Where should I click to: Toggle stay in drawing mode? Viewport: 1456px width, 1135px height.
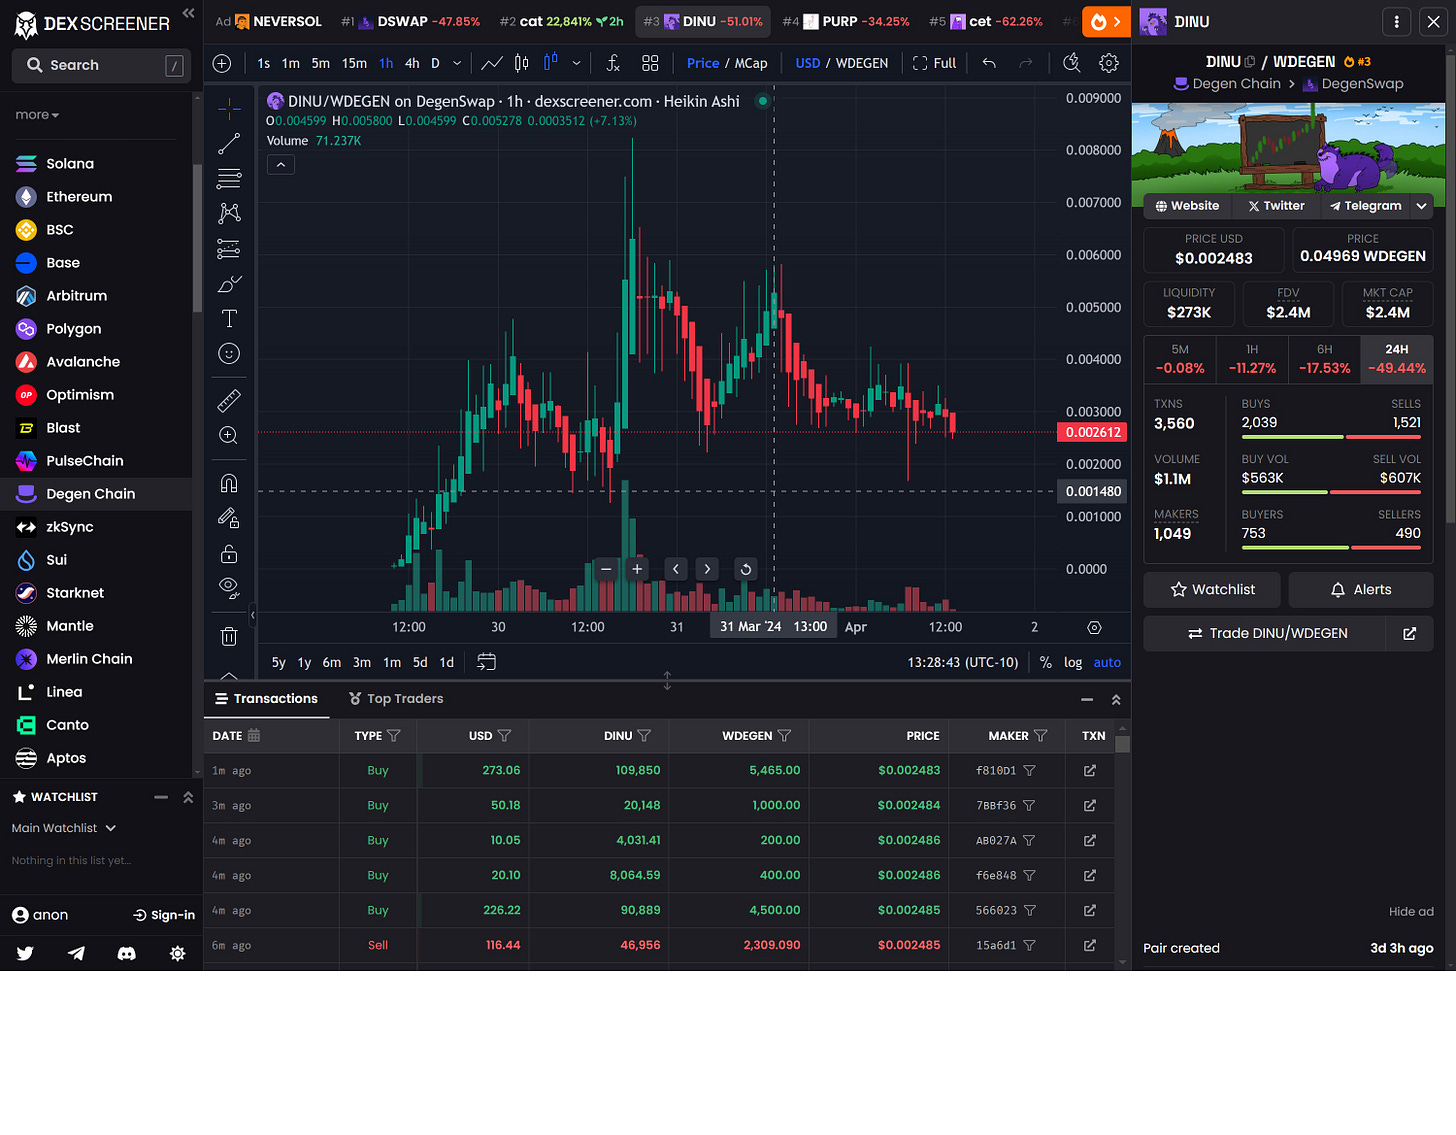[x=229, y=518]
